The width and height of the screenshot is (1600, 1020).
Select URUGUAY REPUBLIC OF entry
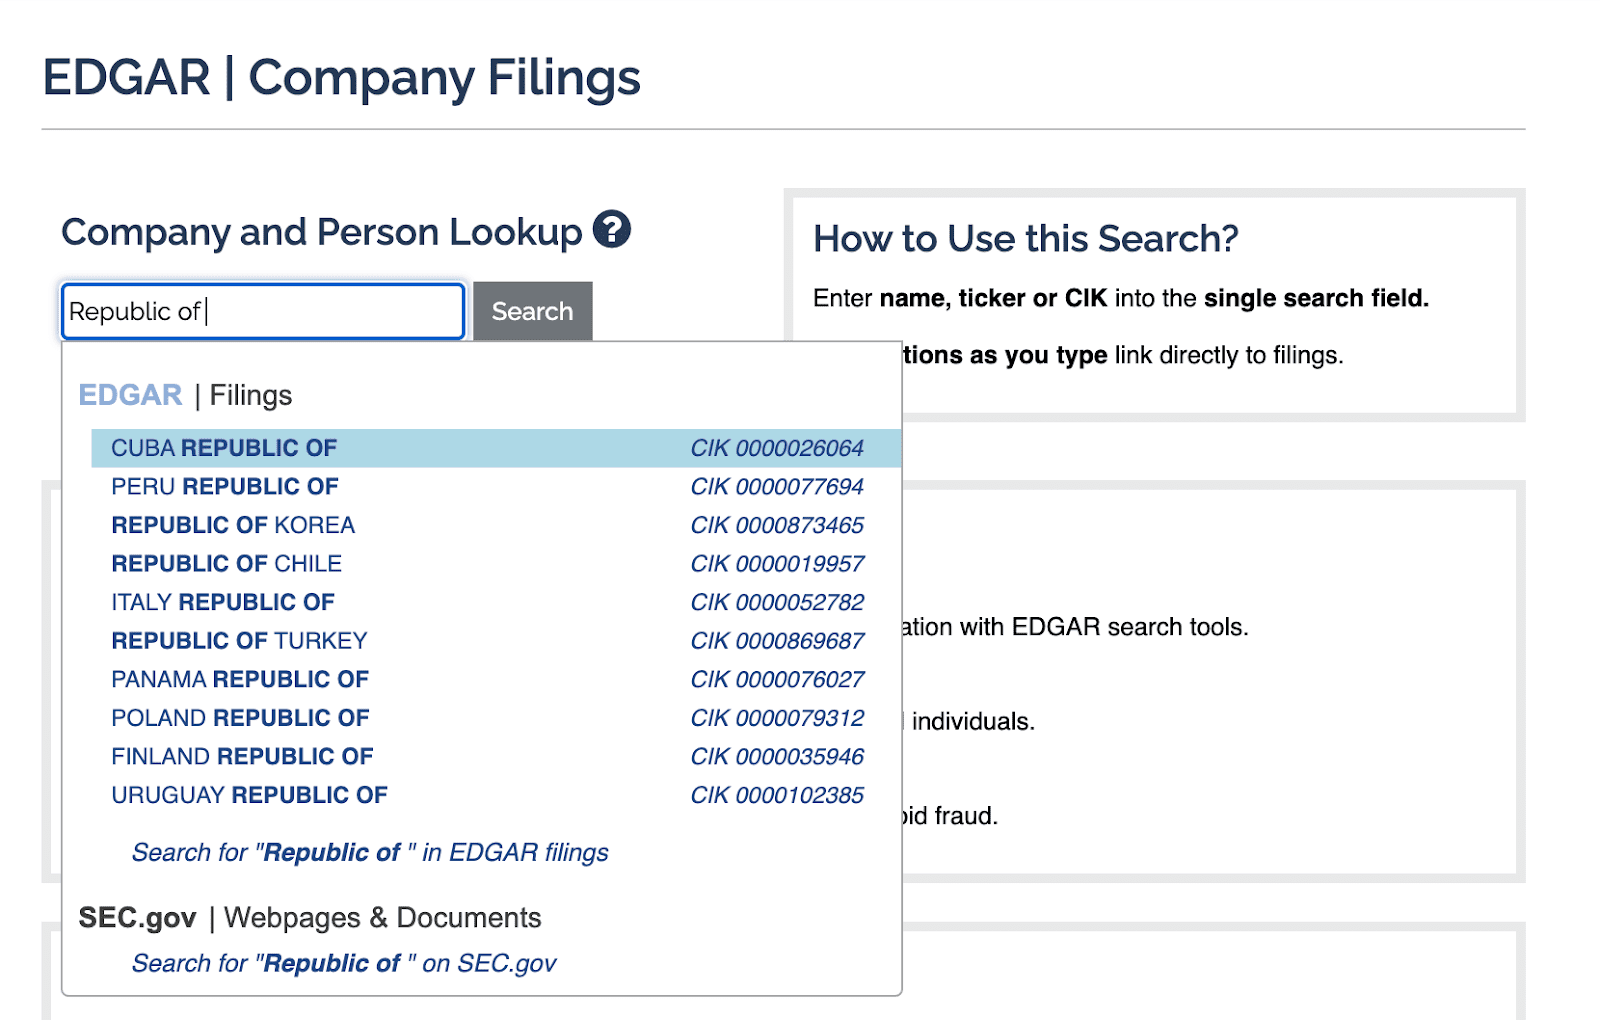coord(249,795)
